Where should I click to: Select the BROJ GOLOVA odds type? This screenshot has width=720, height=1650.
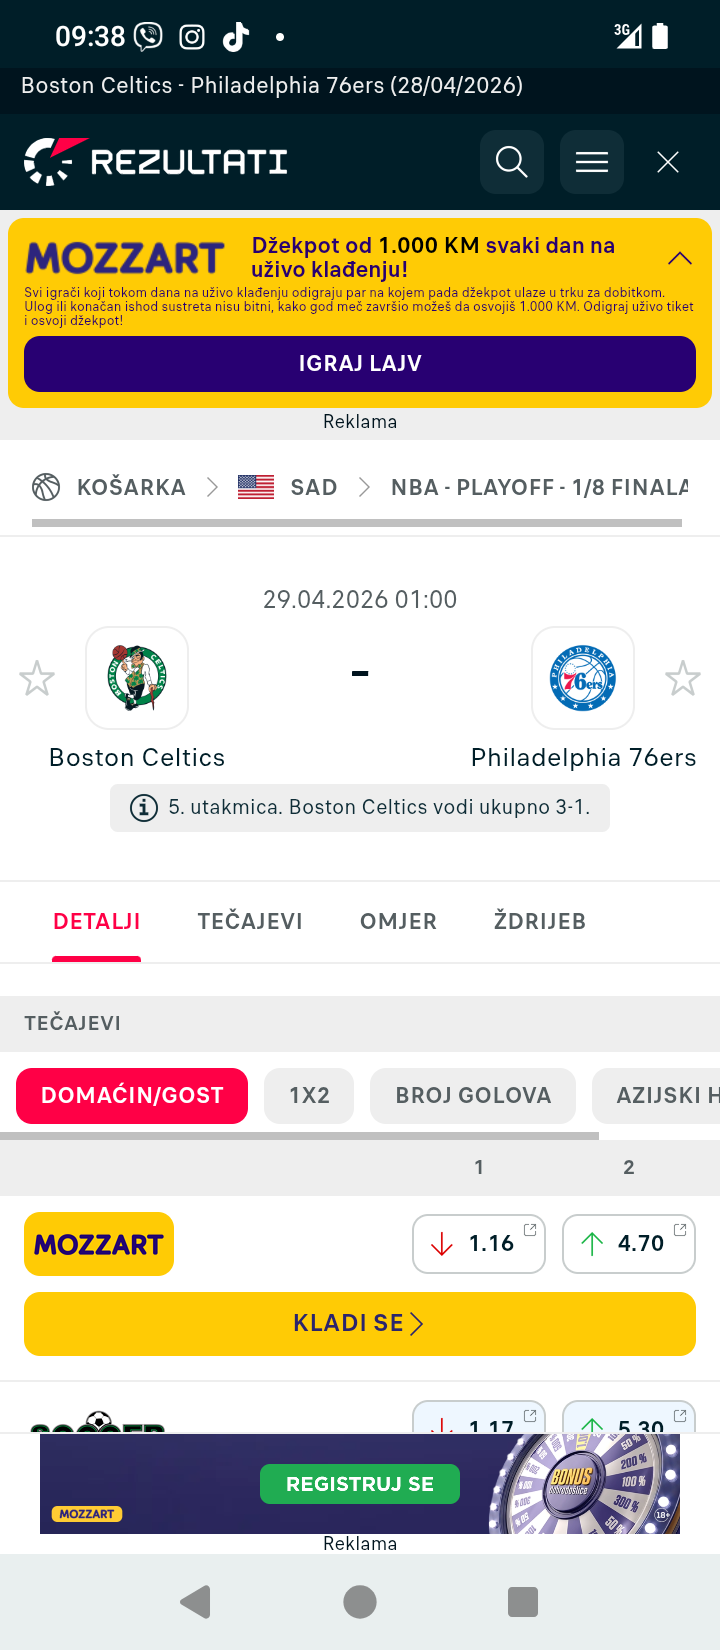click(473, 1096)
